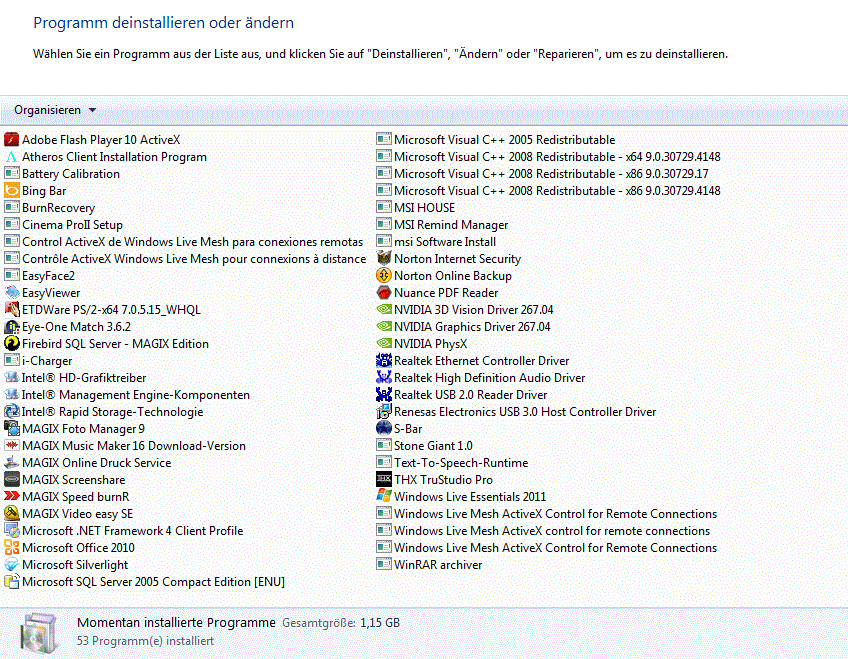
Task: Select the BurnRecovery program entry
Action: [x=49, y=208]
